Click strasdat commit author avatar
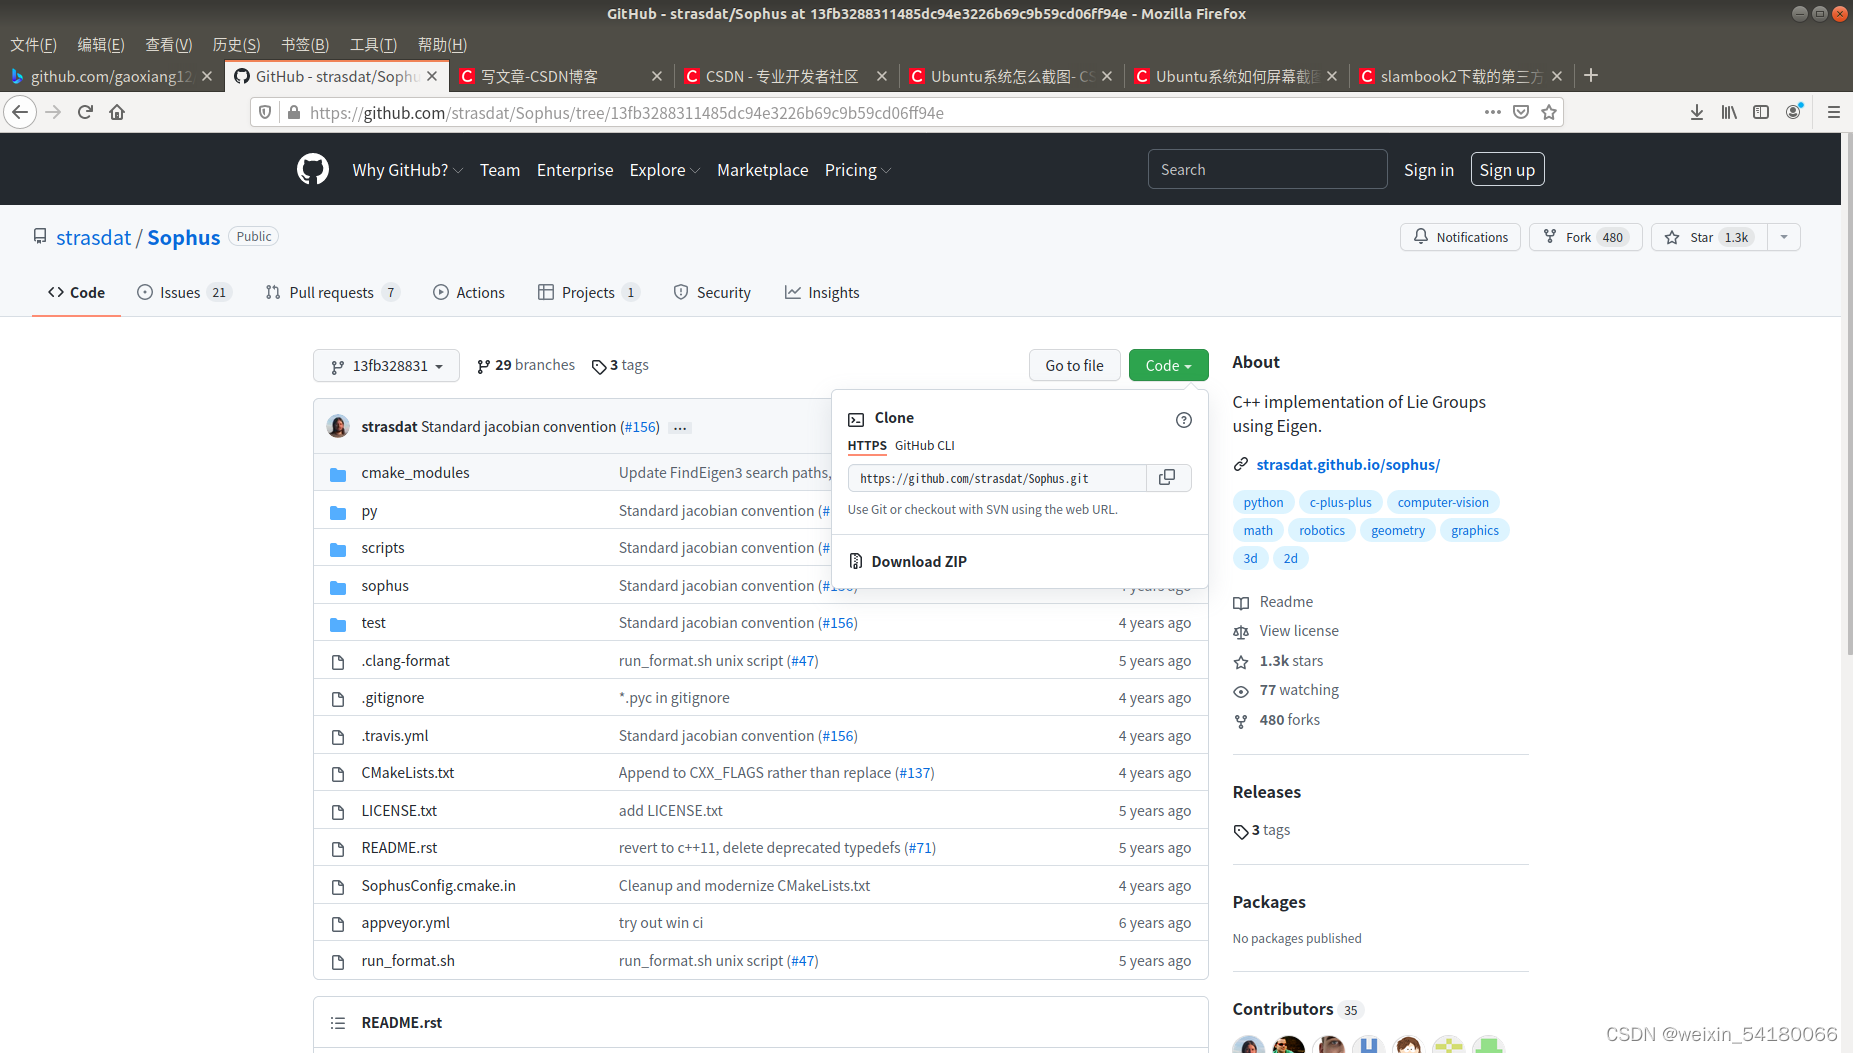Viewport: 1853px width, 1053px height. coord(338,426)
